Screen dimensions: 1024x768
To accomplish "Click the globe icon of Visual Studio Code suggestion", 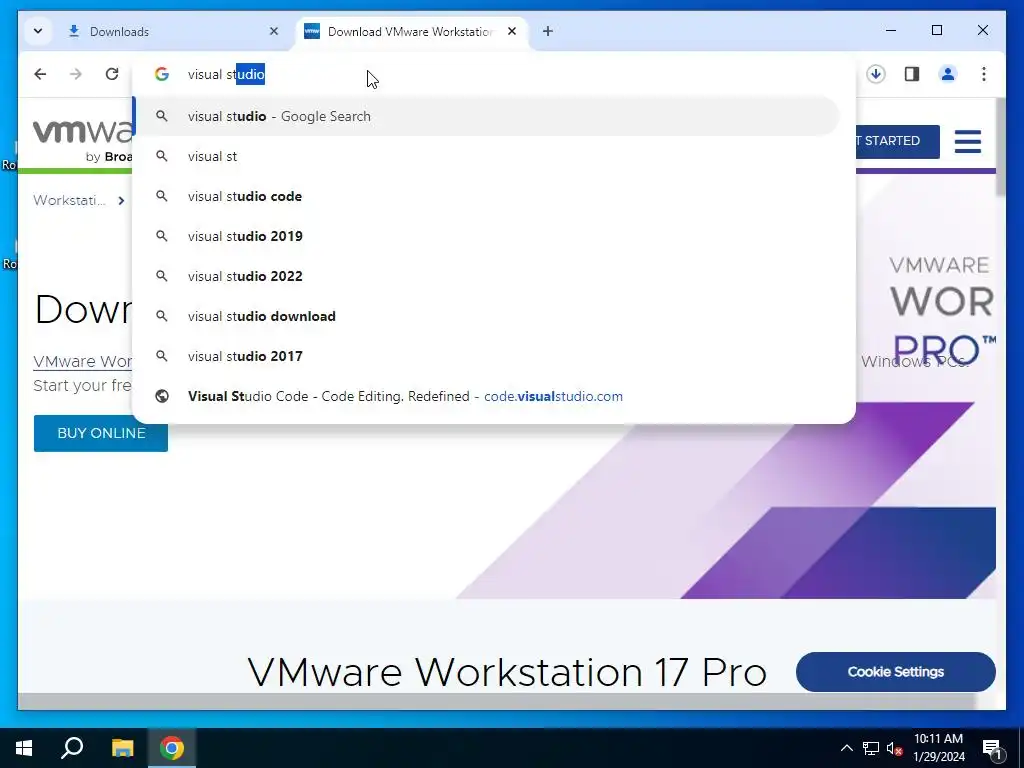I will tap(162, 396).
